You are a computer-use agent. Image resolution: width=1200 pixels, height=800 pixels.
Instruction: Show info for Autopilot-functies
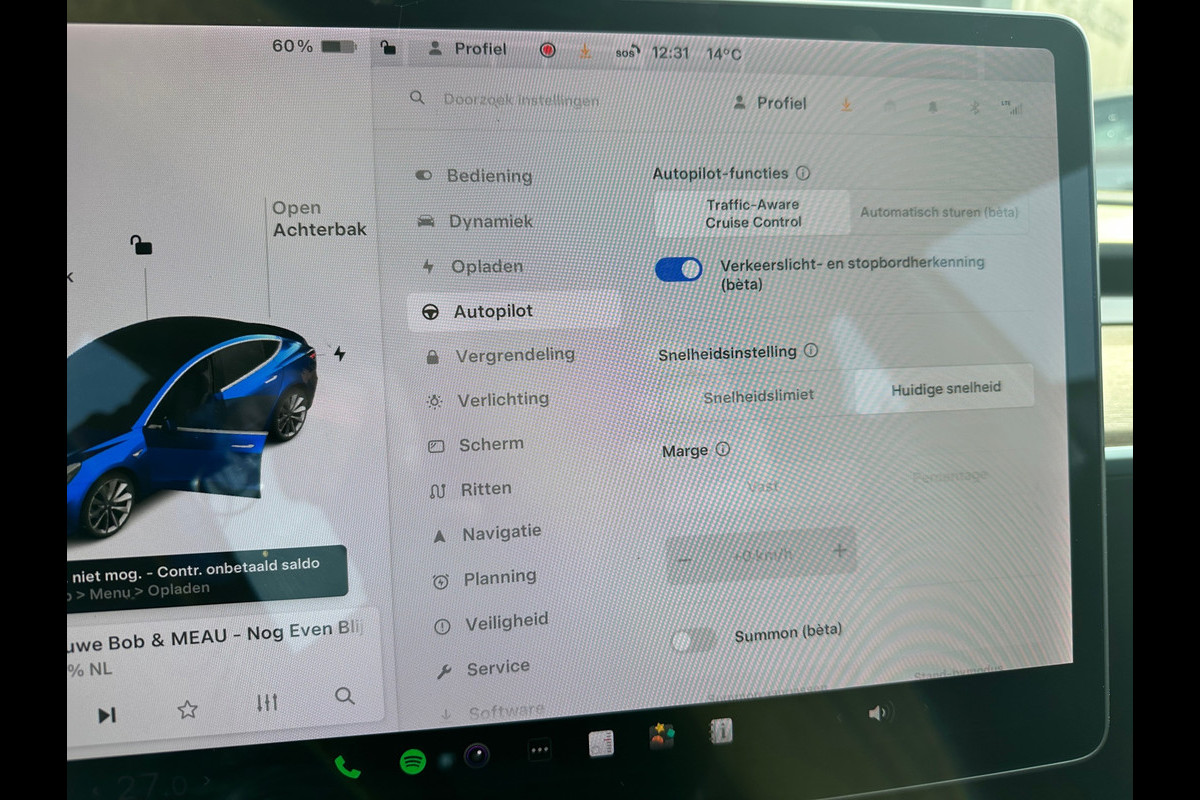click(x=803, y=173)
